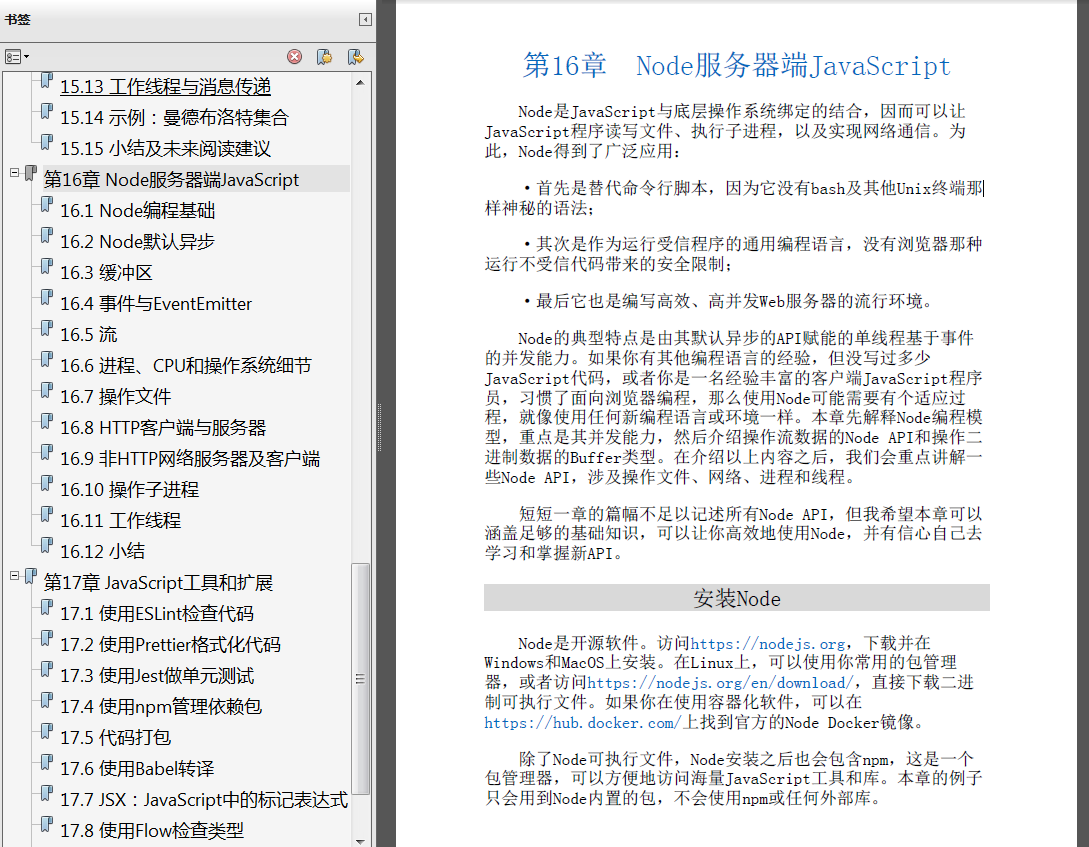The height and width of the screenshot is (847, 1089).
Task: Click the bookmark icon beside 16.7 操作文件
Action: pyautogui.click(x=47, y=391)
